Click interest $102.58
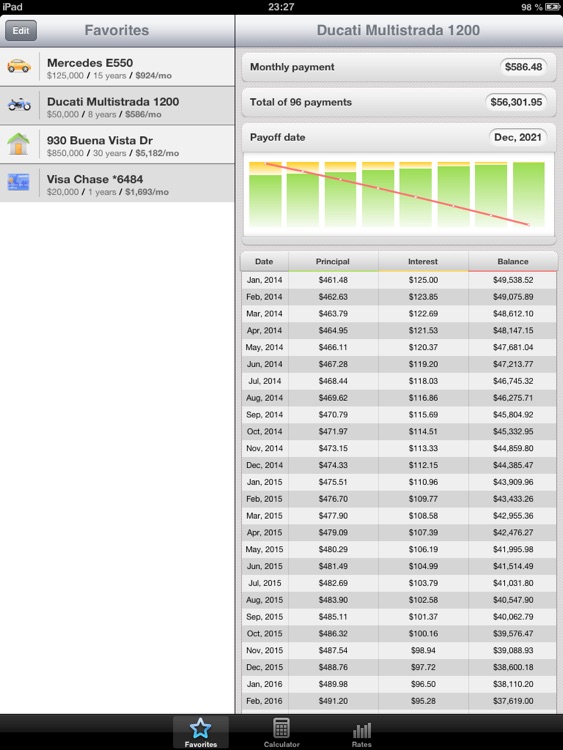This screenshot has width=563, height=750. (423, 600)
